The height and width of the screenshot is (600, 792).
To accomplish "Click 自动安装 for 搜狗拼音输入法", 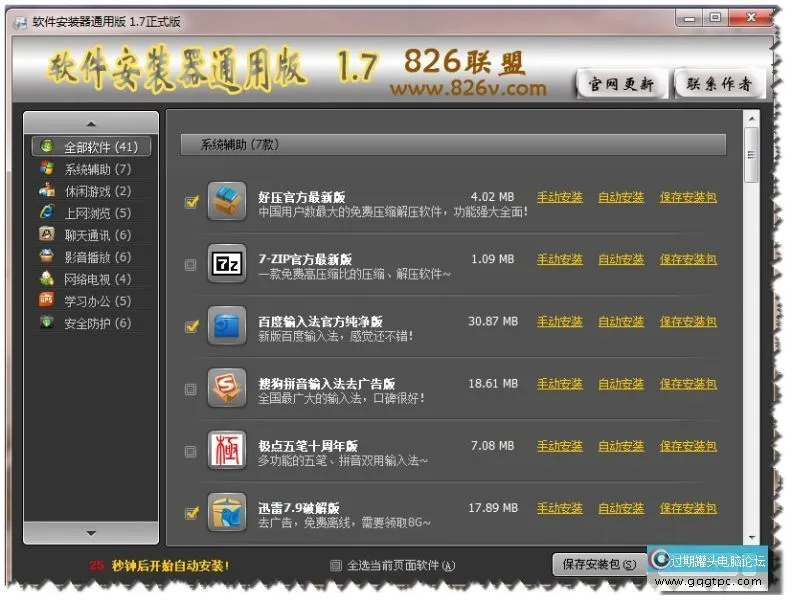I will 621,384.
